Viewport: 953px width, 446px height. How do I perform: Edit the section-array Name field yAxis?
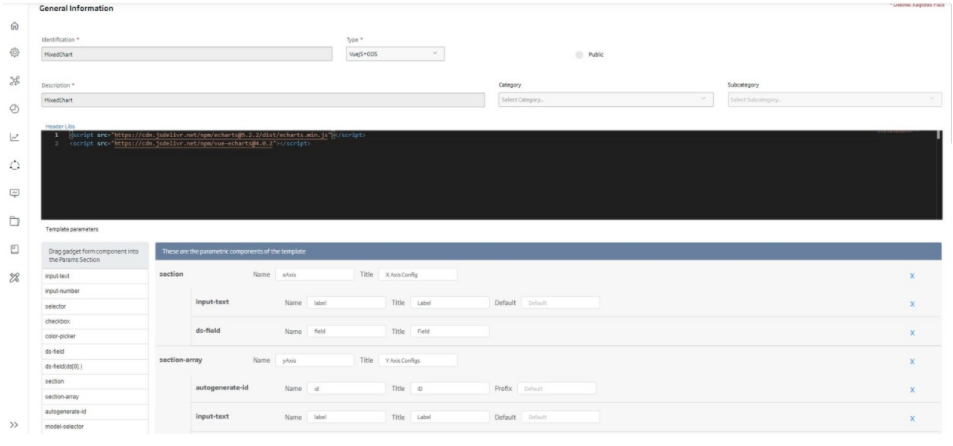tap(314, 360)
